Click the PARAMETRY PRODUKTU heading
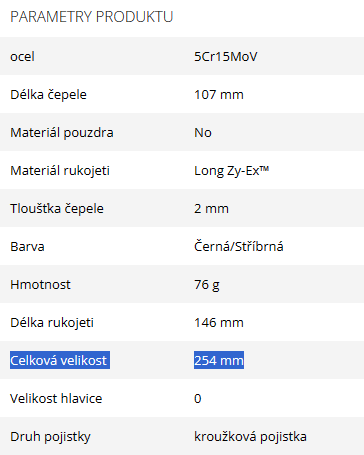This screenshot has width=364, height=455. click(92, 17)
